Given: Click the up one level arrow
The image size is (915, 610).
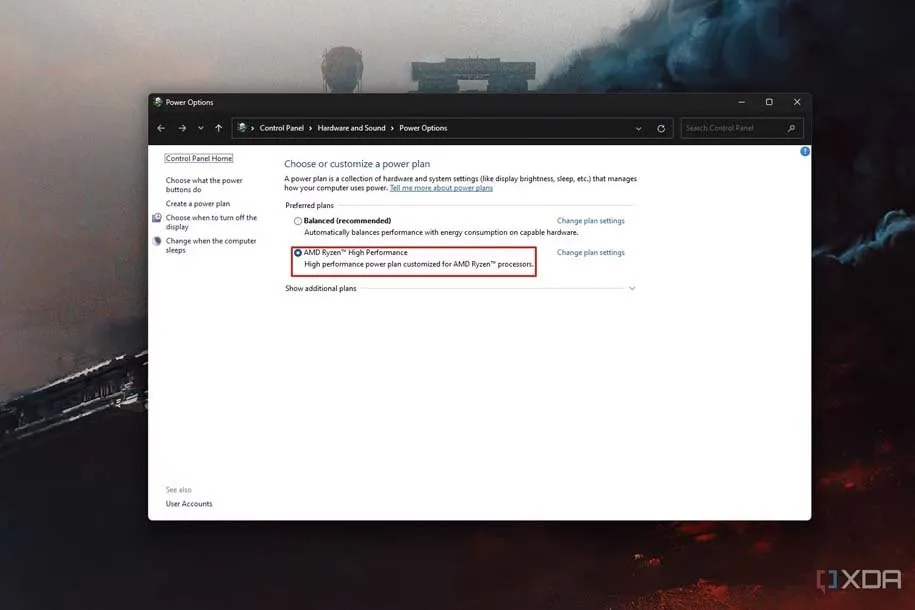Looking at the screenshot, I should pos(218,128).
